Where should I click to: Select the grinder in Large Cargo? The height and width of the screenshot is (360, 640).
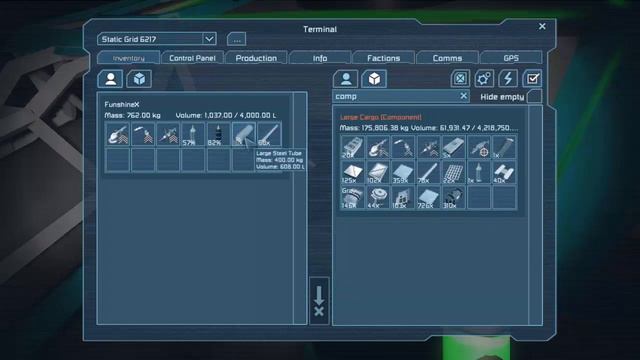378,147
